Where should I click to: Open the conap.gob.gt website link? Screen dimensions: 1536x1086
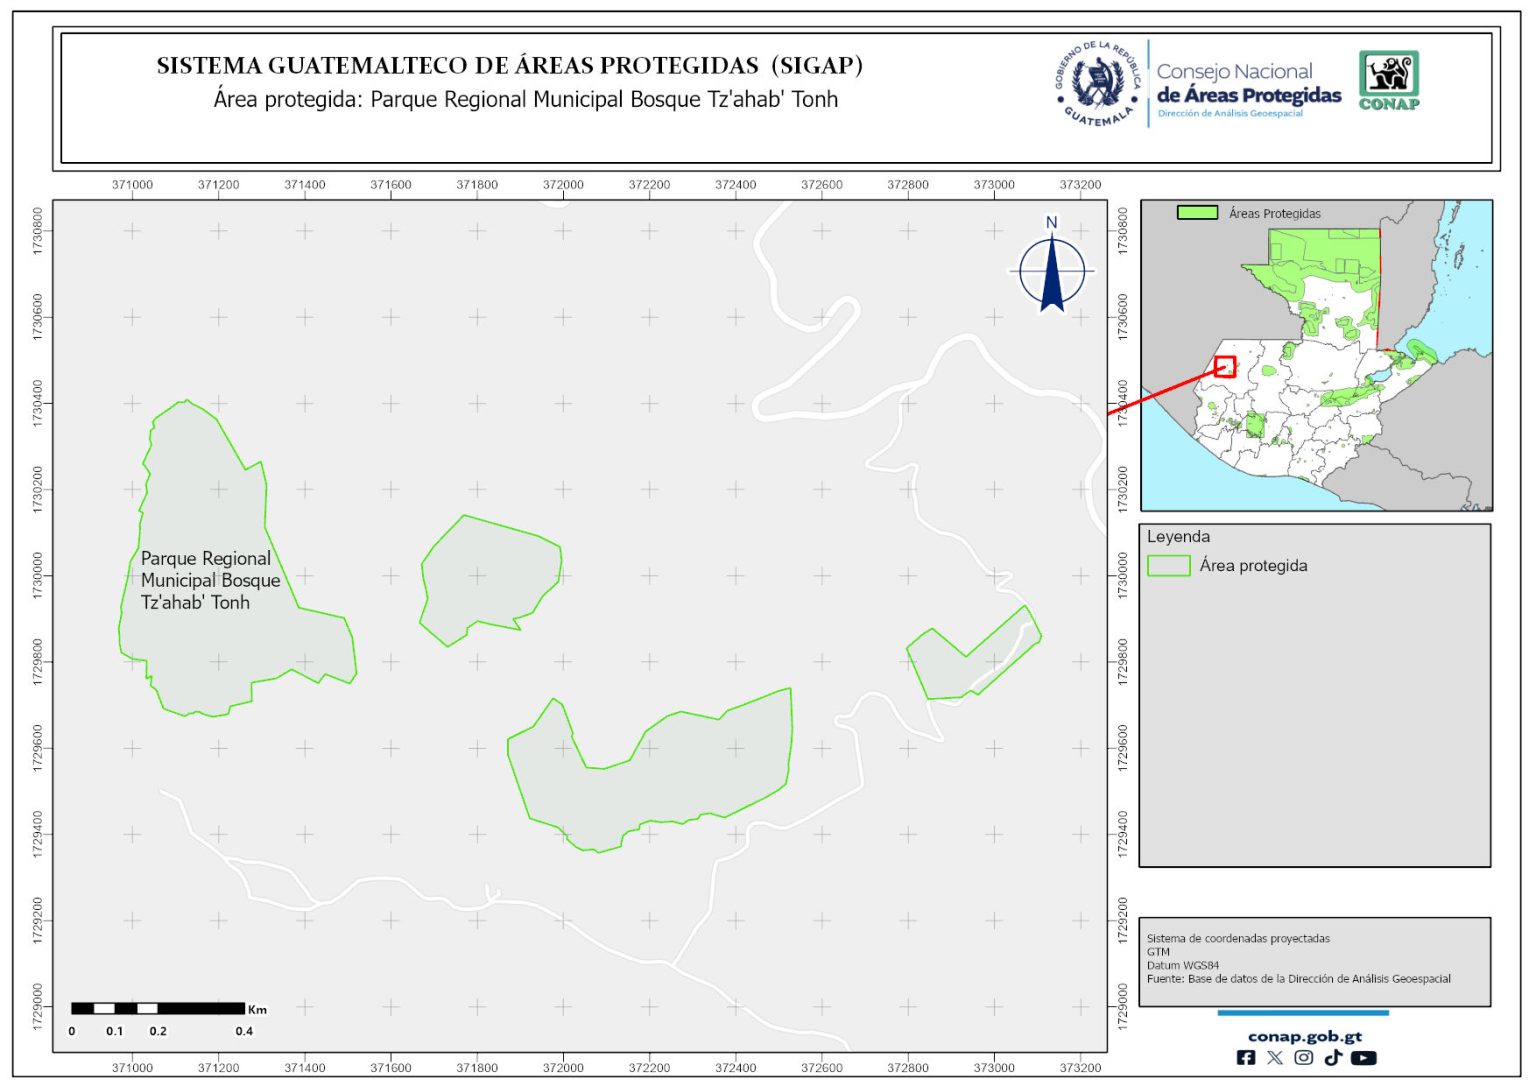coord(1304,1037)
